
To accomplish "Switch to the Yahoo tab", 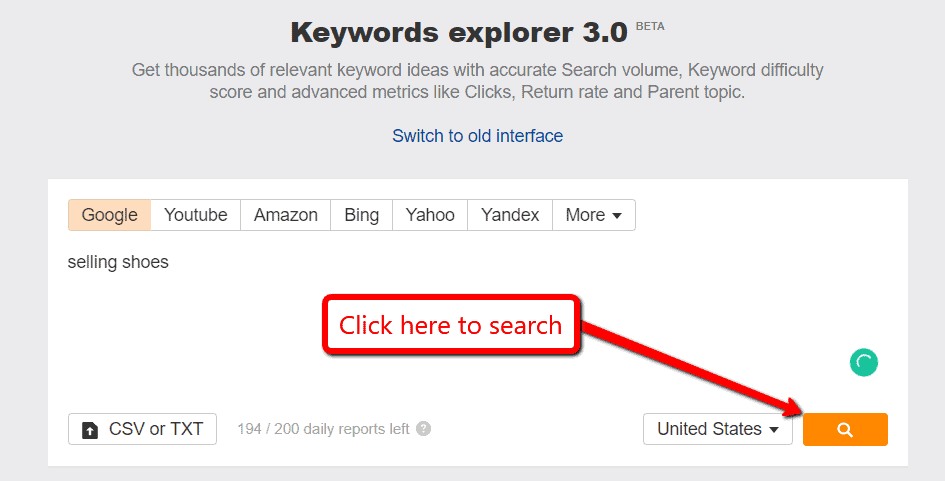I will click(x=430, y=215).
